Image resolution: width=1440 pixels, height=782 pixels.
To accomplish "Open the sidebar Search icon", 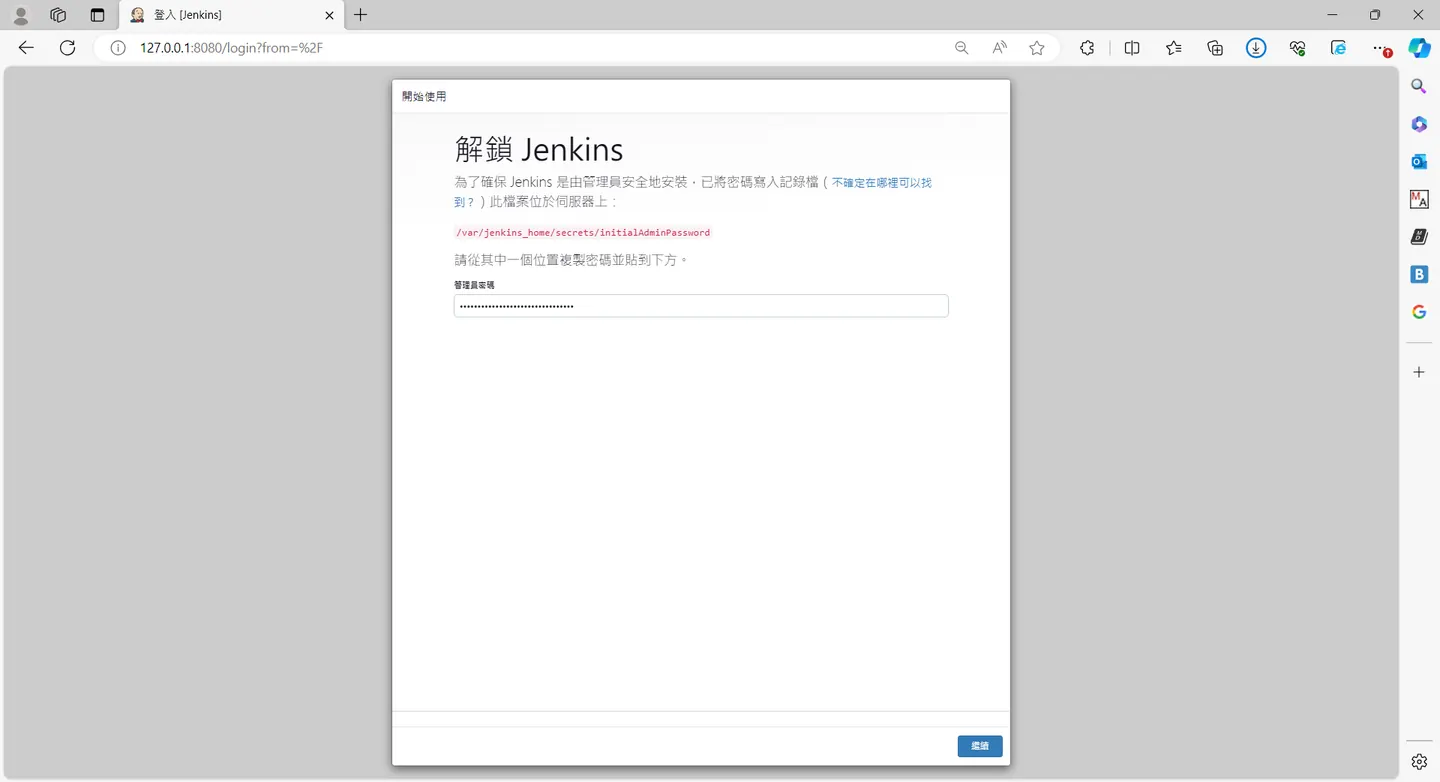I will point(1419,86).
